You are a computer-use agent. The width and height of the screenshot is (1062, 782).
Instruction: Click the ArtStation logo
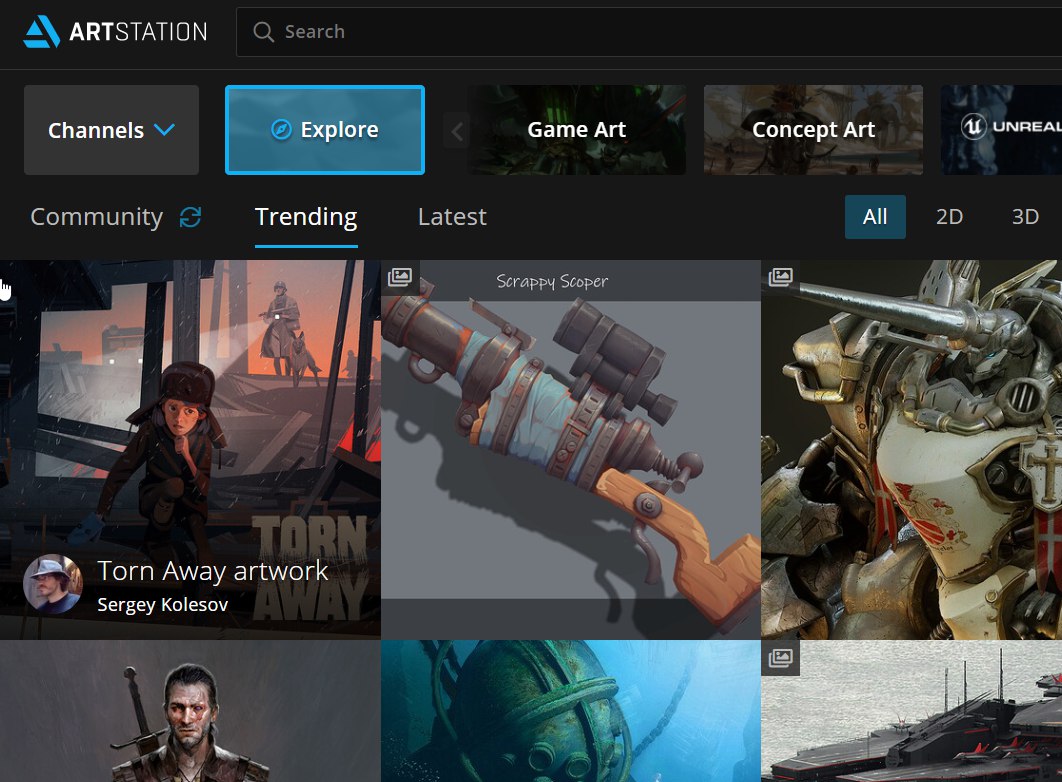(115, 31)
